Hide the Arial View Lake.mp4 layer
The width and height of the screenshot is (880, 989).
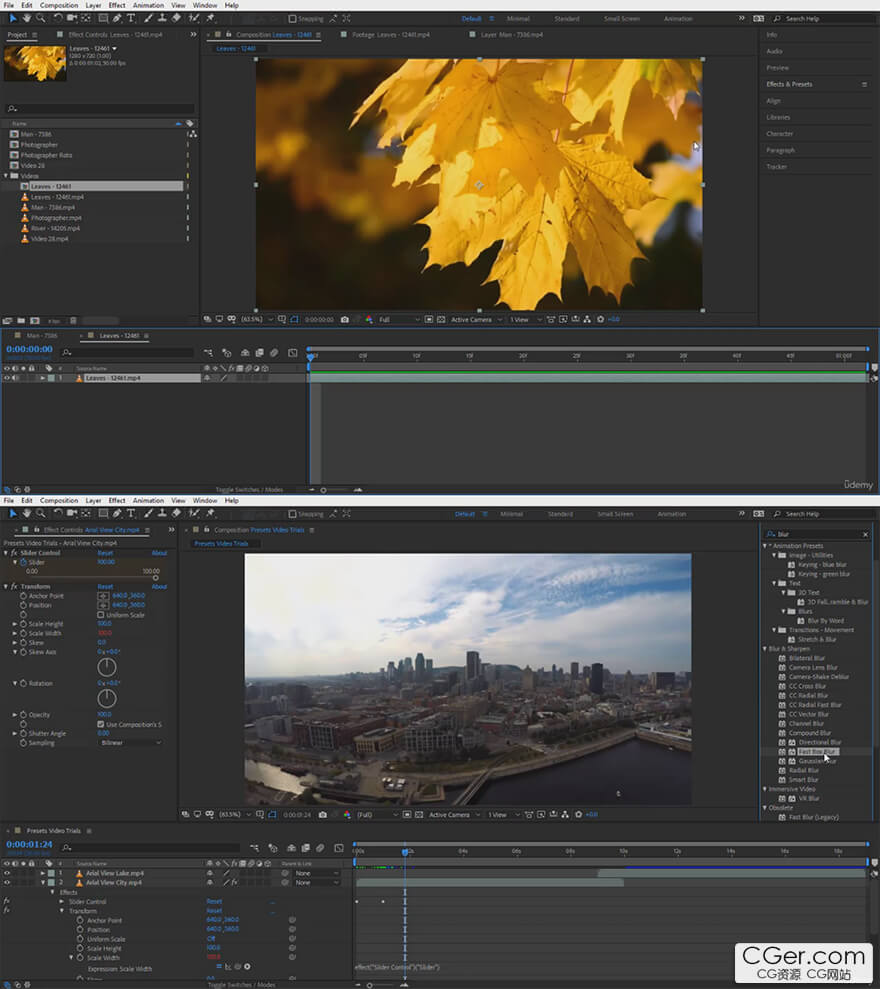pos(7,874)
